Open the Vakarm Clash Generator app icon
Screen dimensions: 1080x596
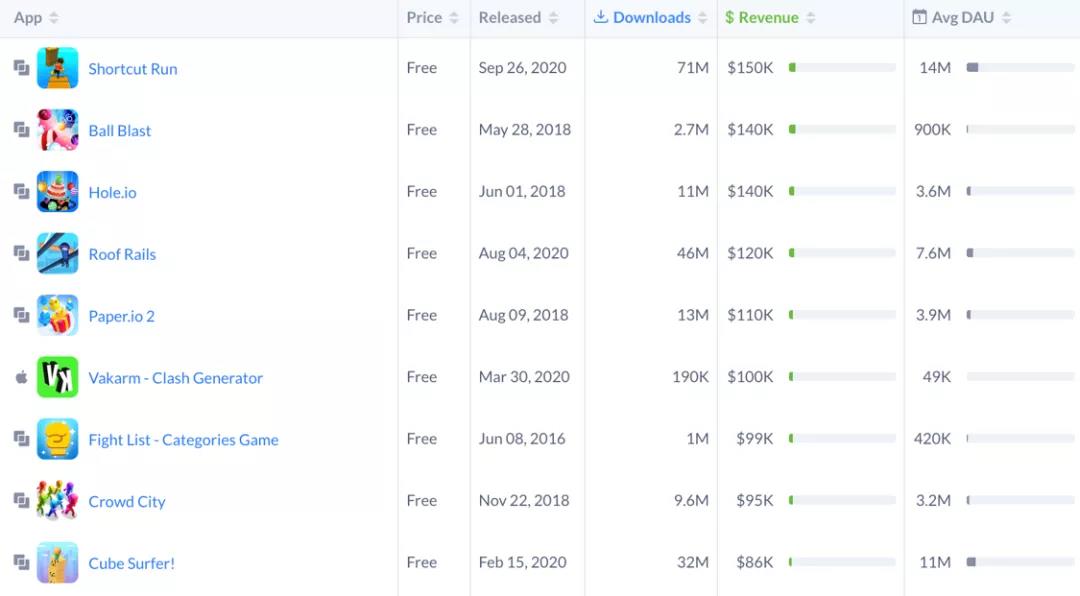57,377
